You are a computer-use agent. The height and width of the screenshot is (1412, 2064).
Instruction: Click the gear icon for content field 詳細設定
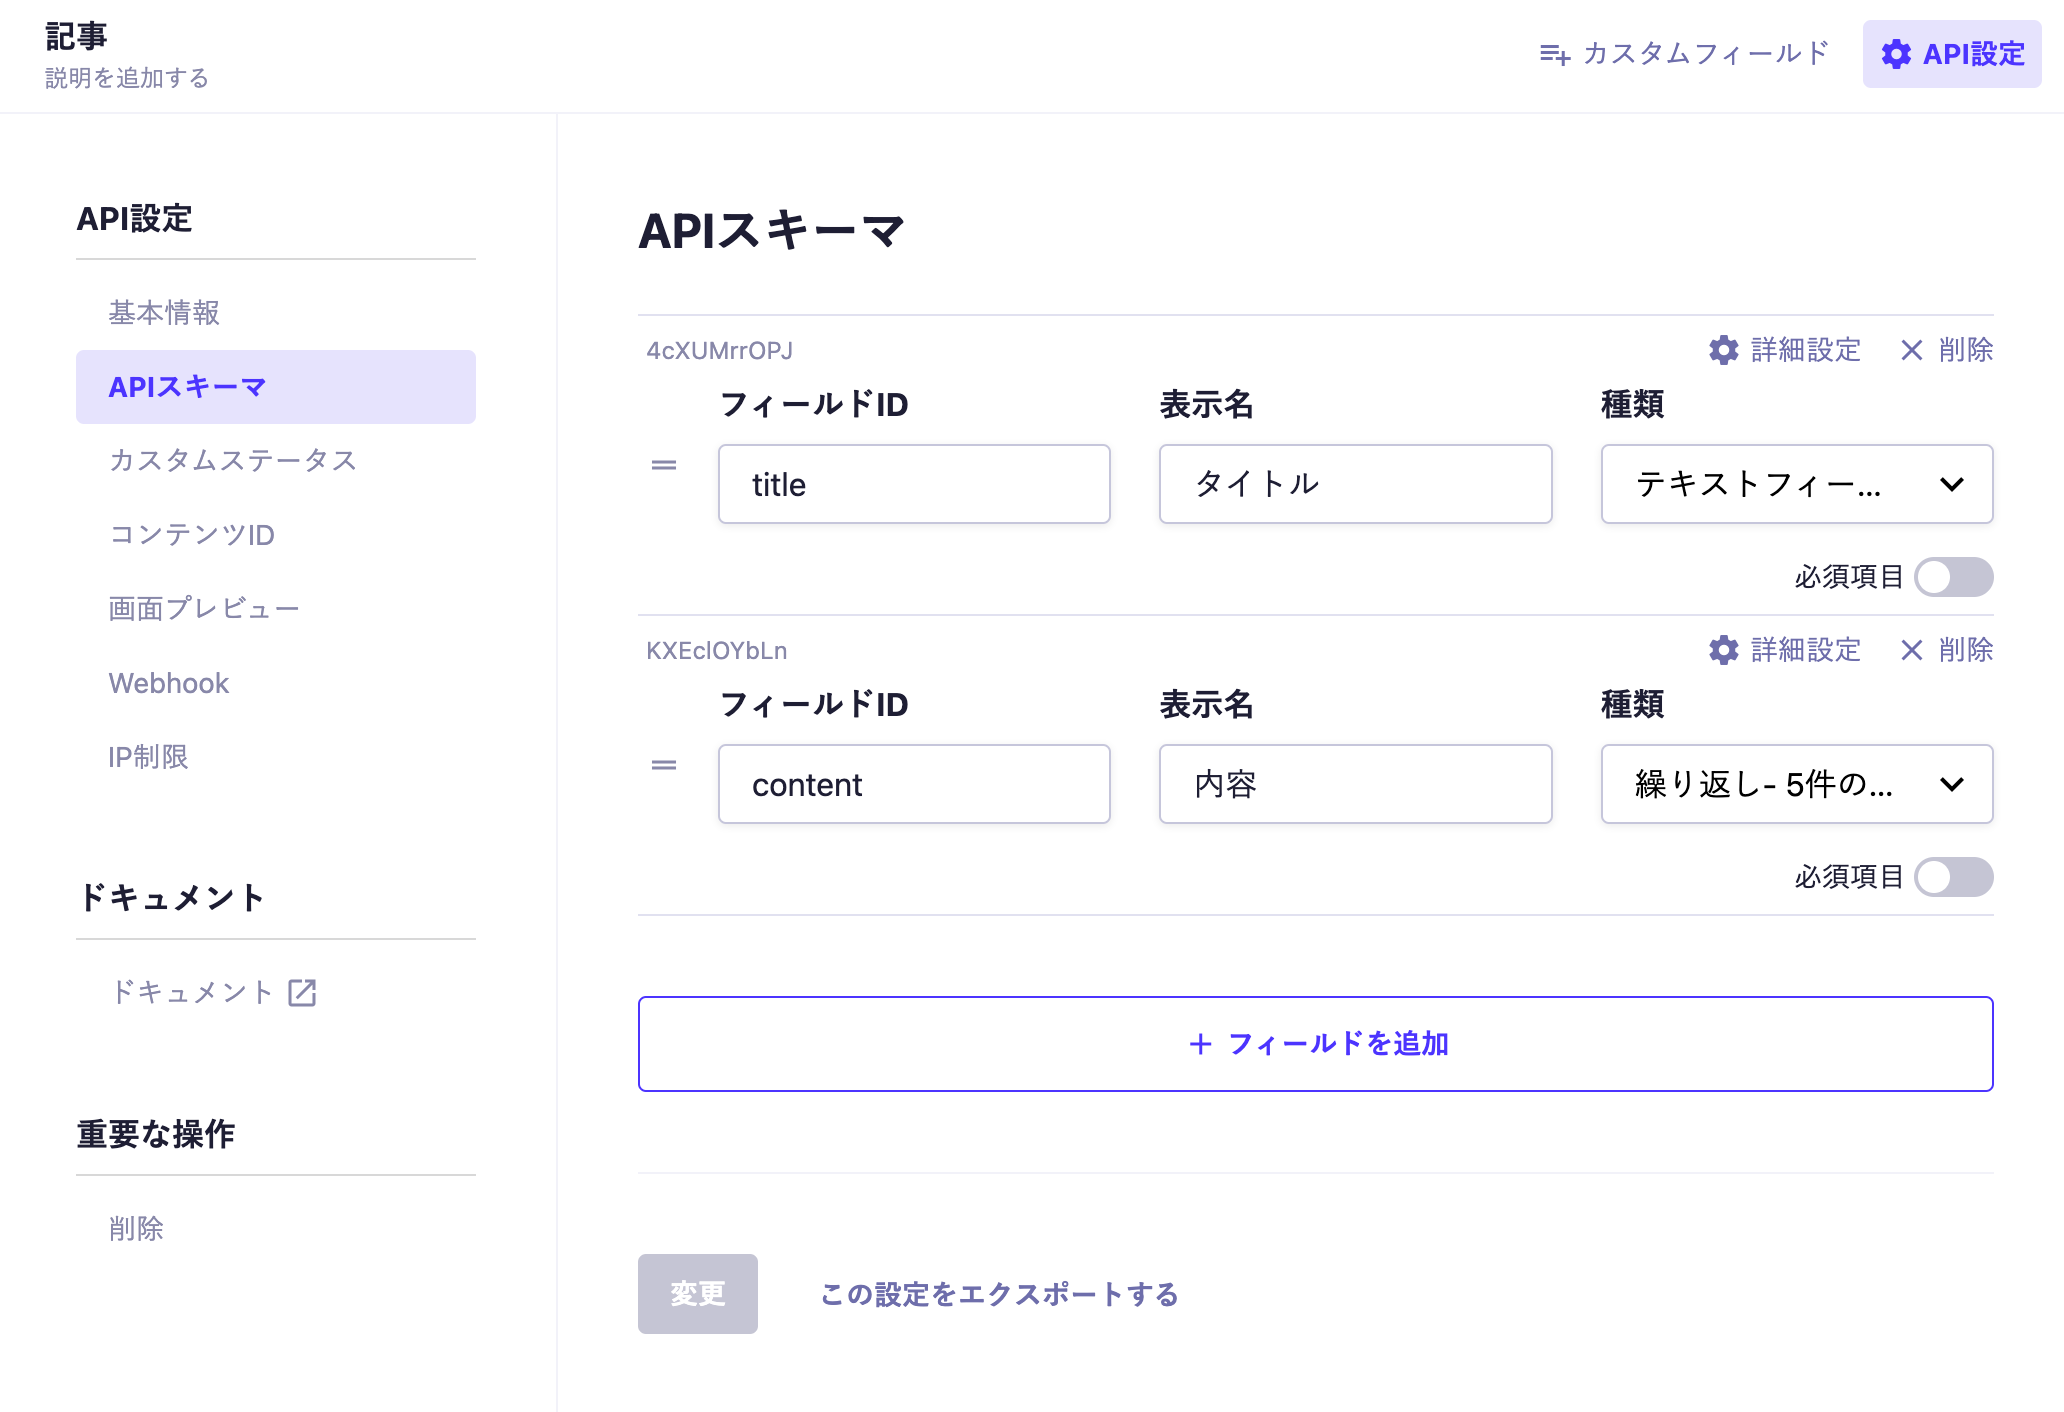(1723, 650)
